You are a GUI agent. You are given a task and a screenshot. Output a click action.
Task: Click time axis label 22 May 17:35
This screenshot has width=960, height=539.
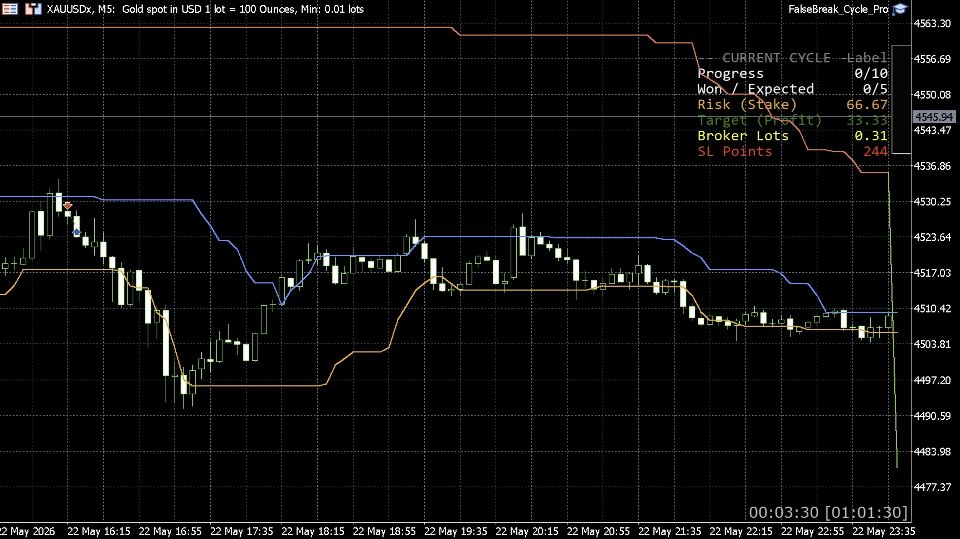(242, 531)
